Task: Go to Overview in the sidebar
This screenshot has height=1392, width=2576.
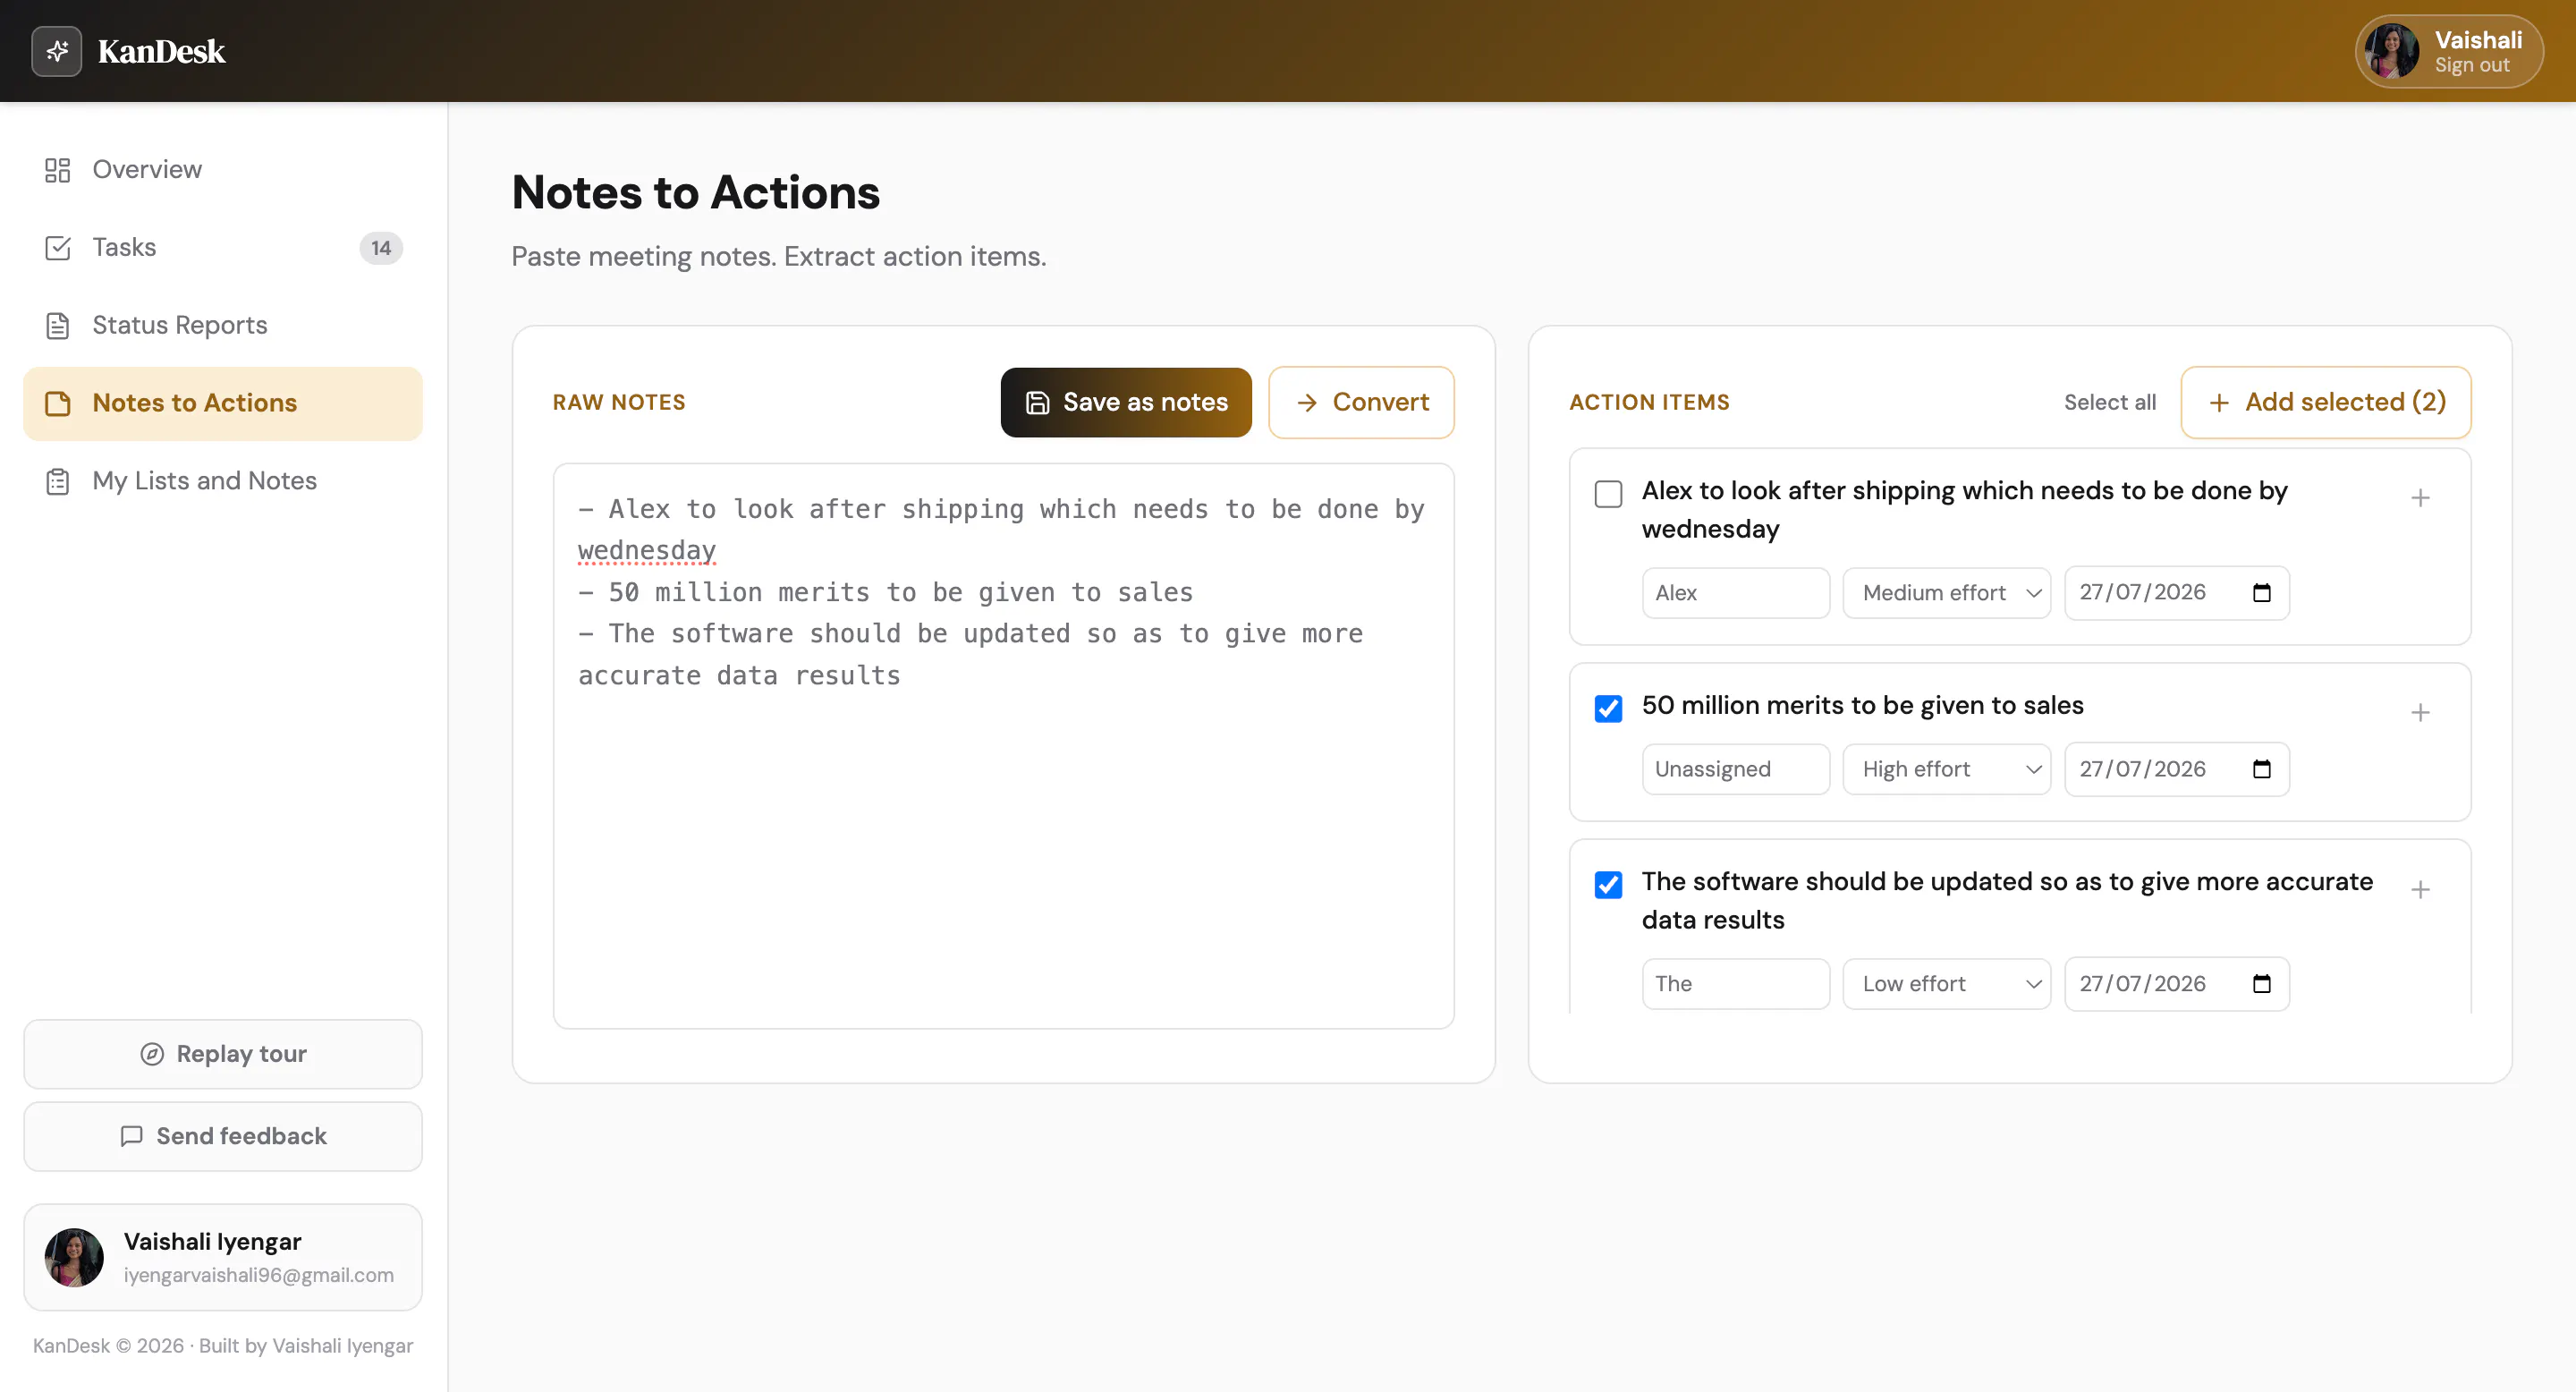Action: (223, 170)
